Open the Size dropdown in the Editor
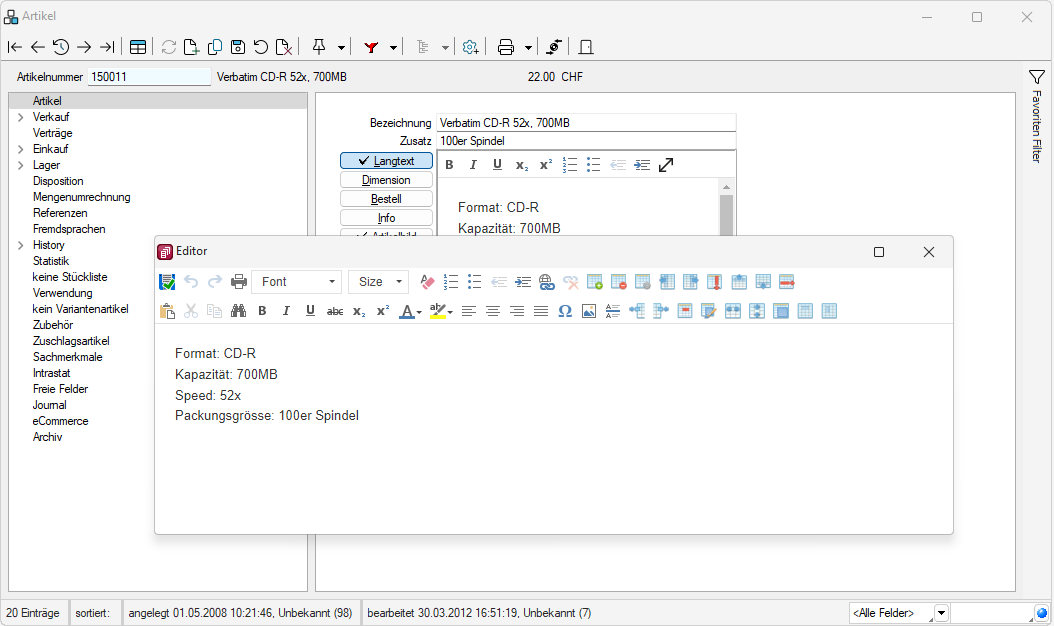The height and width of the screenshot is (626, 1054). click(378, 282)
